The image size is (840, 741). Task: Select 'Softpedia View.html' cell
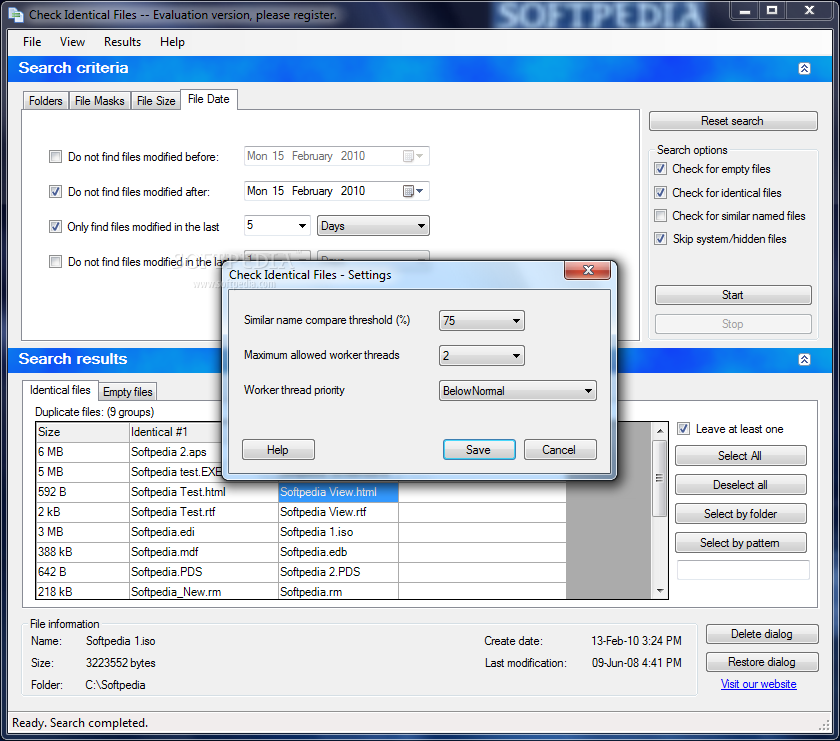338,492
